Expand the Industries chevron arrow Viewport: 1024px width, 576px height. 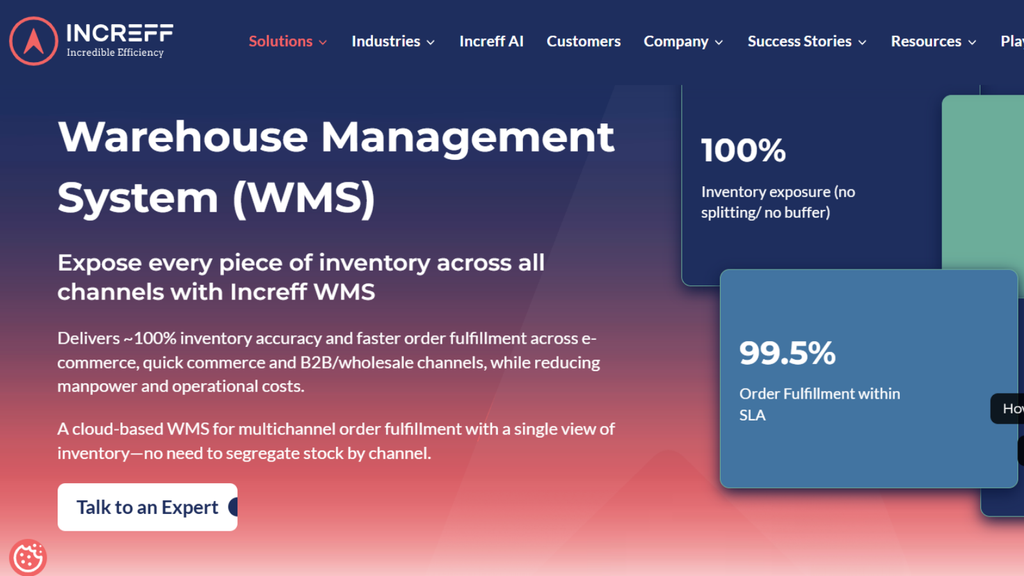430,42
